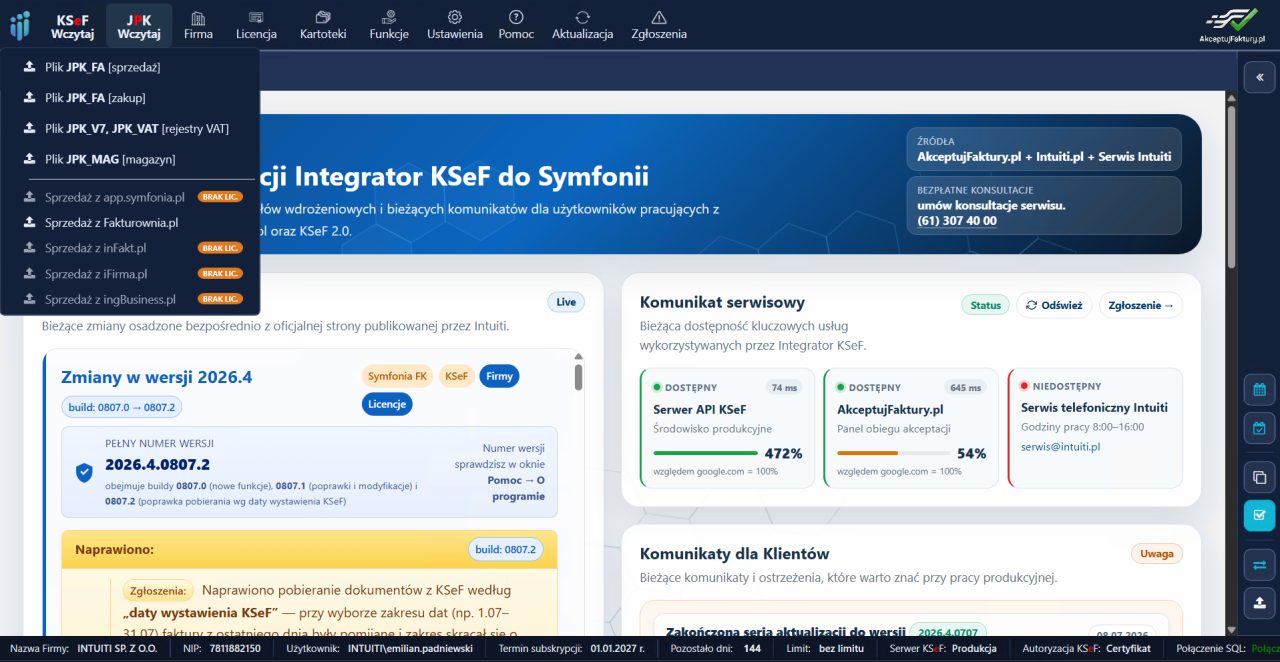Click the Serwer API KSeF status card
This screenshot has width=1280, height=662.
coord(727,428)
